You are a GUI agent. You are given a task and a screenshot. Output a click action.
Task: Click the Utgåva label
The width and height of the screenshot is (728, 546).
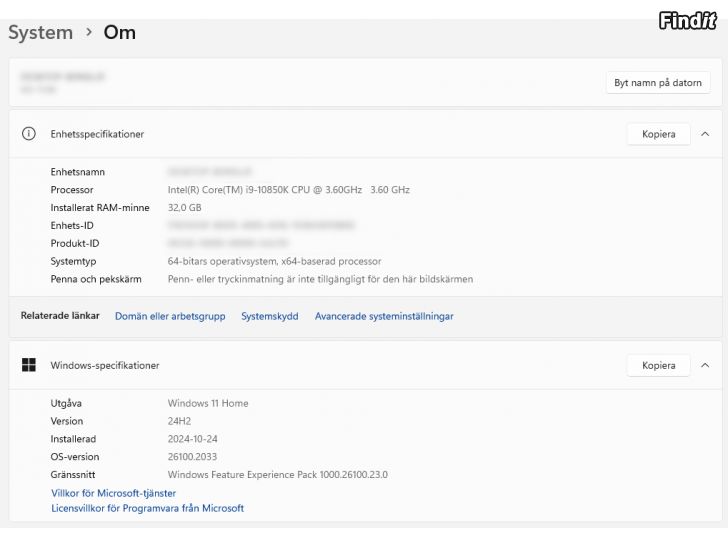[66, 403]
